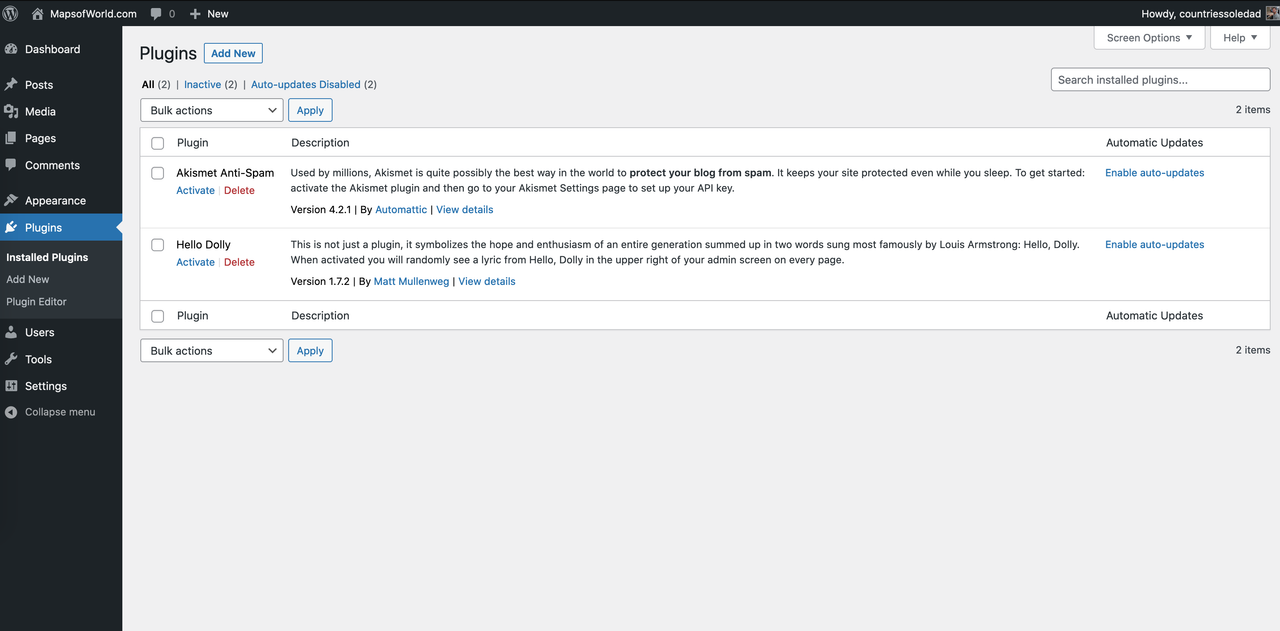Check the Hello Dolly checkbox

point(158,245)
